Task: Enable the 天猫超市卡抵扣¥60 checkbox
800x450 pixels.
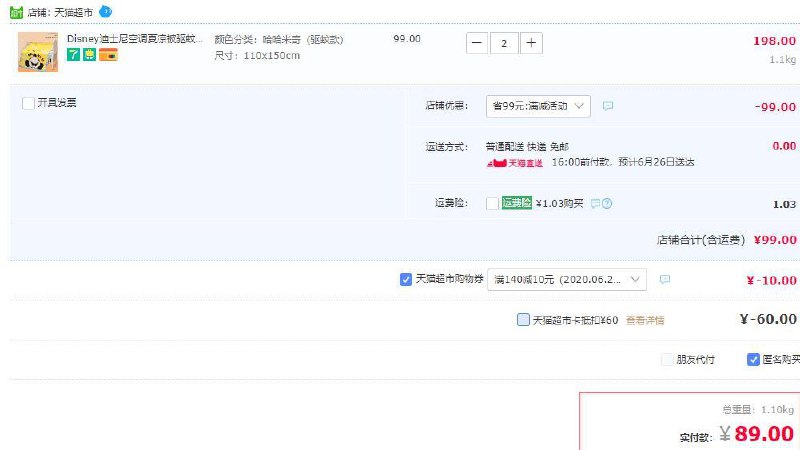Action: coord(523,320)
